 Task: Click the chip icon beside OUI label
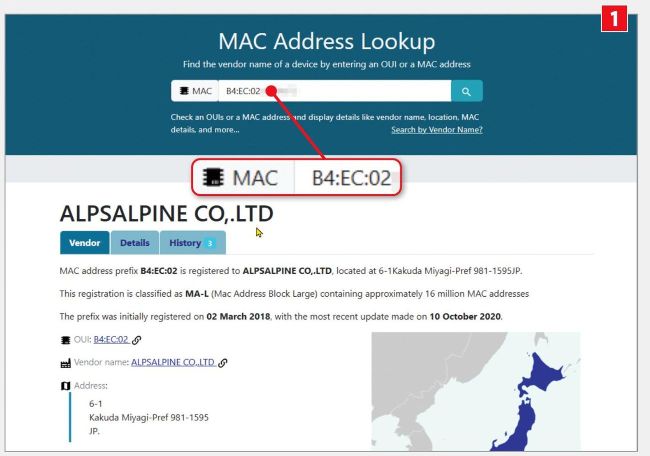coord(65,340)
